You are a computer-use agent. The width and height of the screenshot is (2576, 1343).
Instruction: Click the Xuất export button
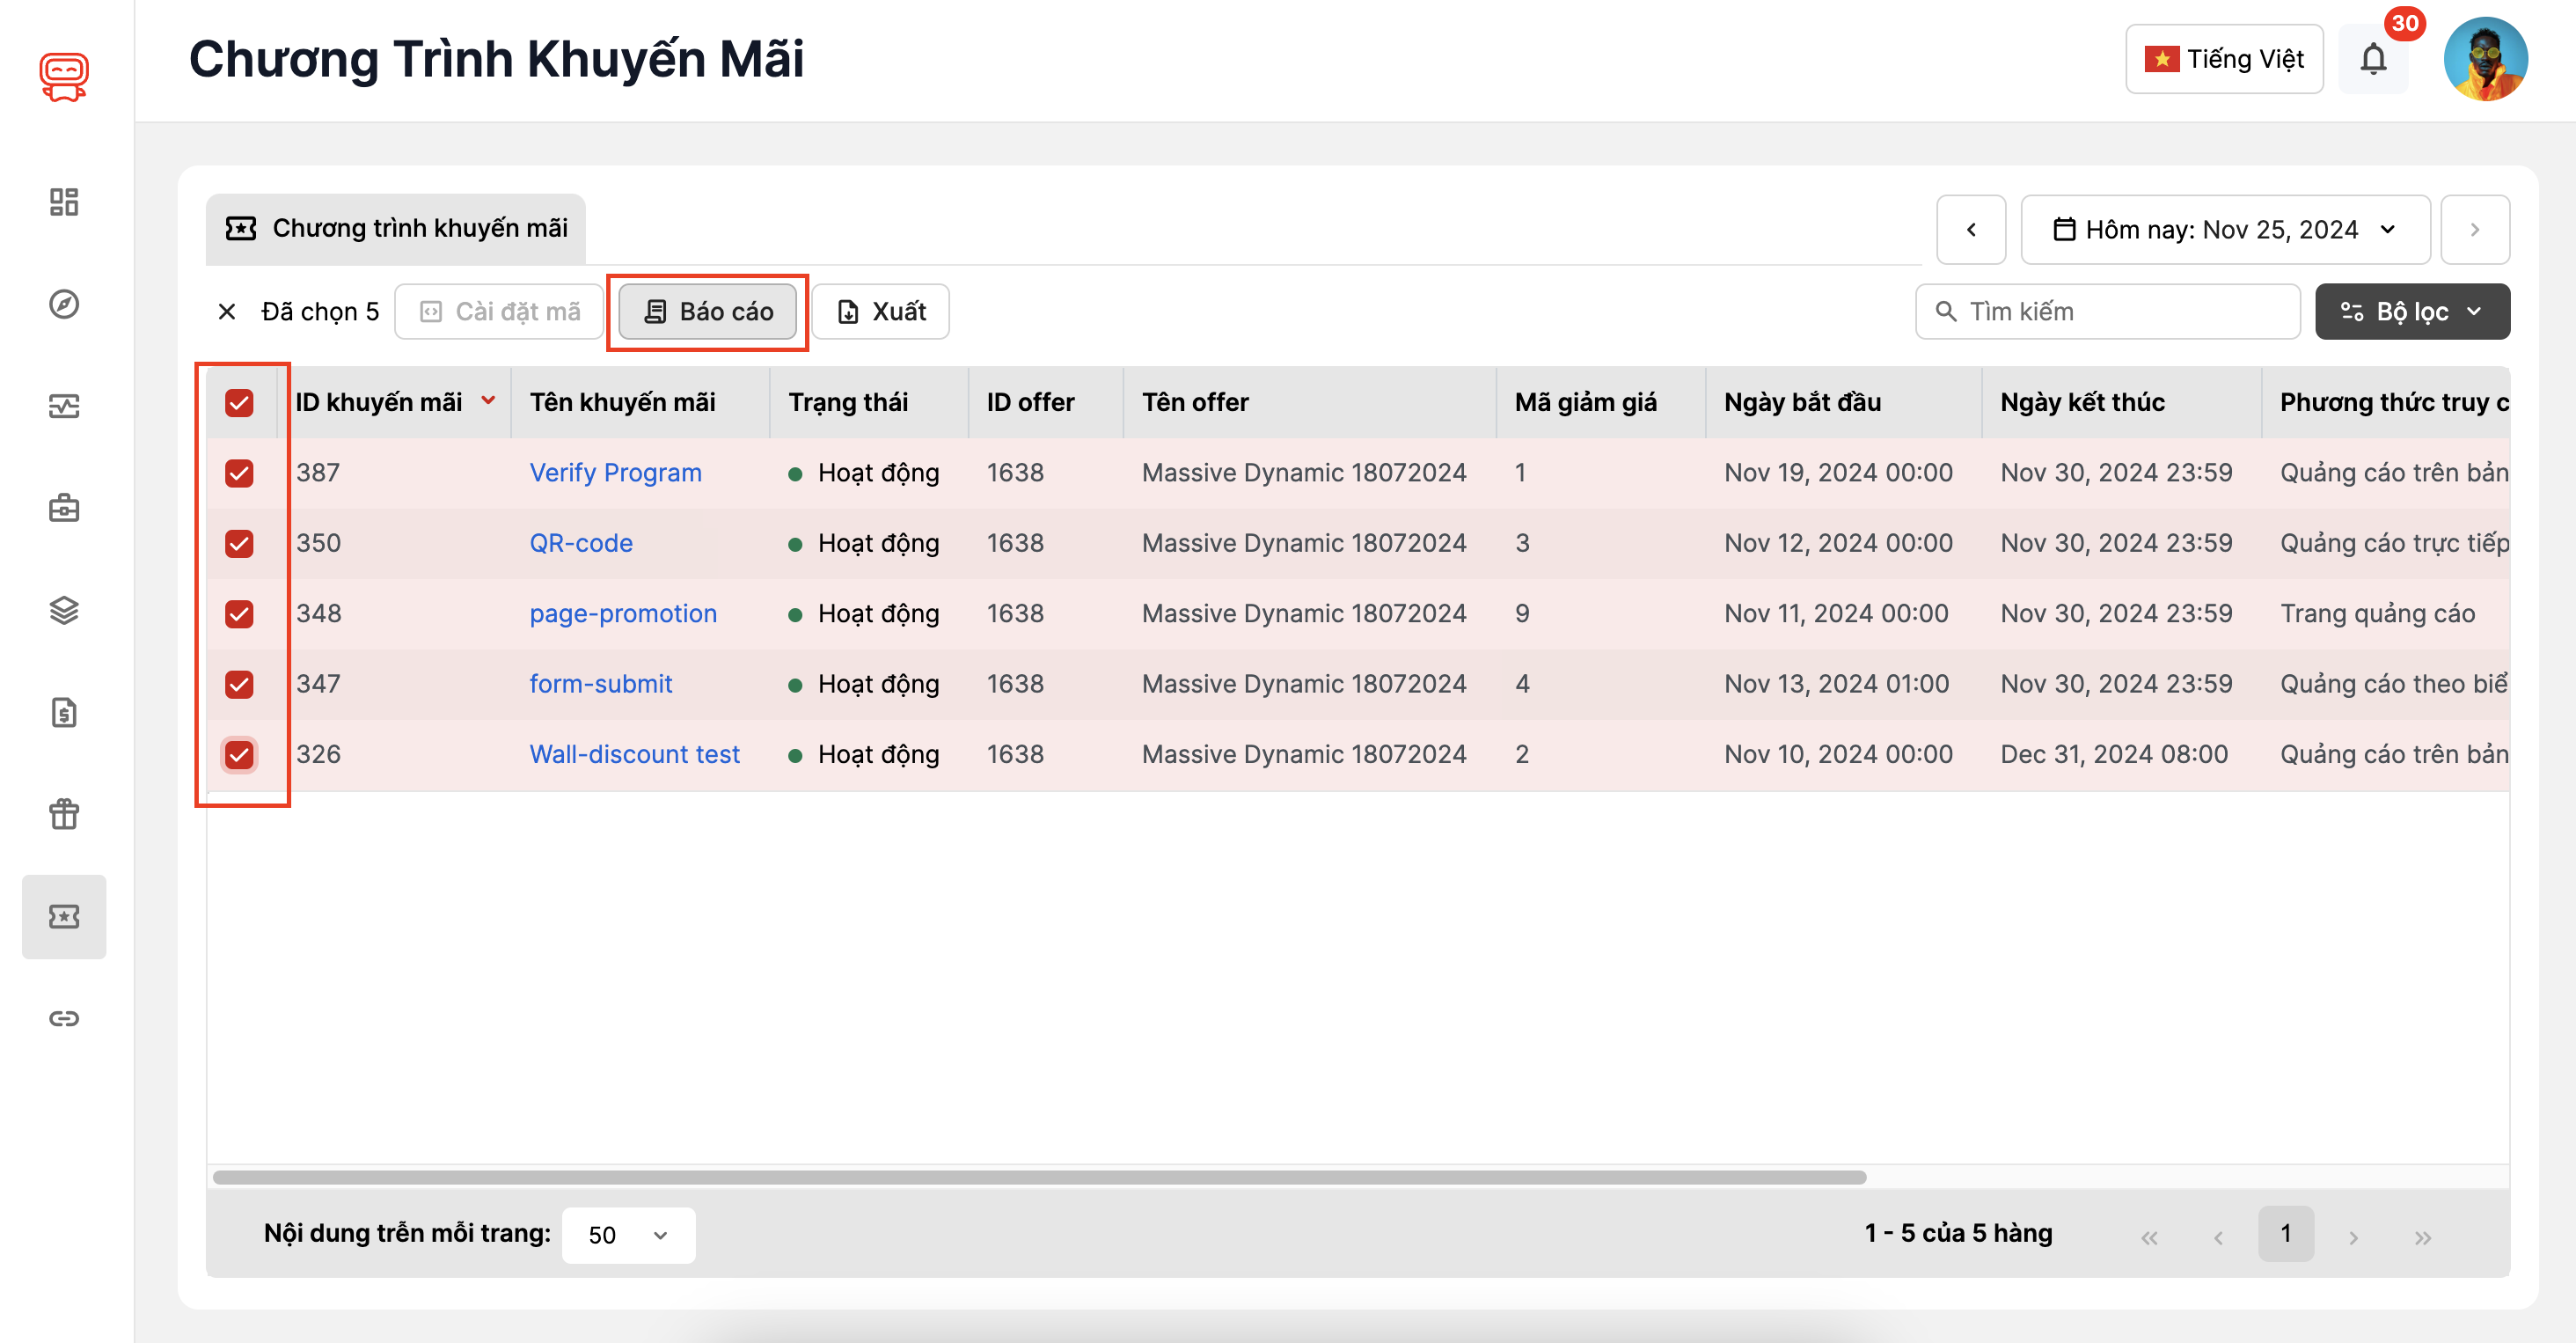click(x=880, y=312)
